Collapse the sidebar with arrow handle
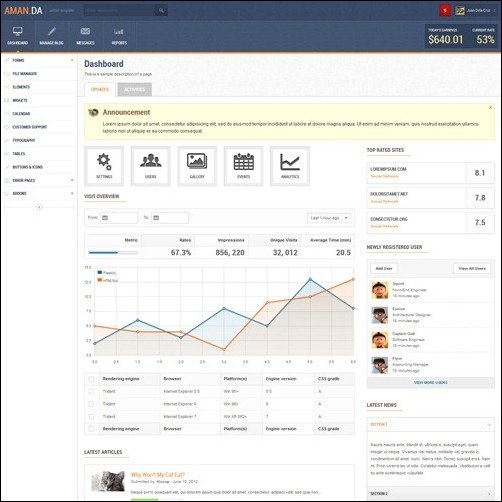The height and width of the screenshot is (502, 502). [39, 207]
